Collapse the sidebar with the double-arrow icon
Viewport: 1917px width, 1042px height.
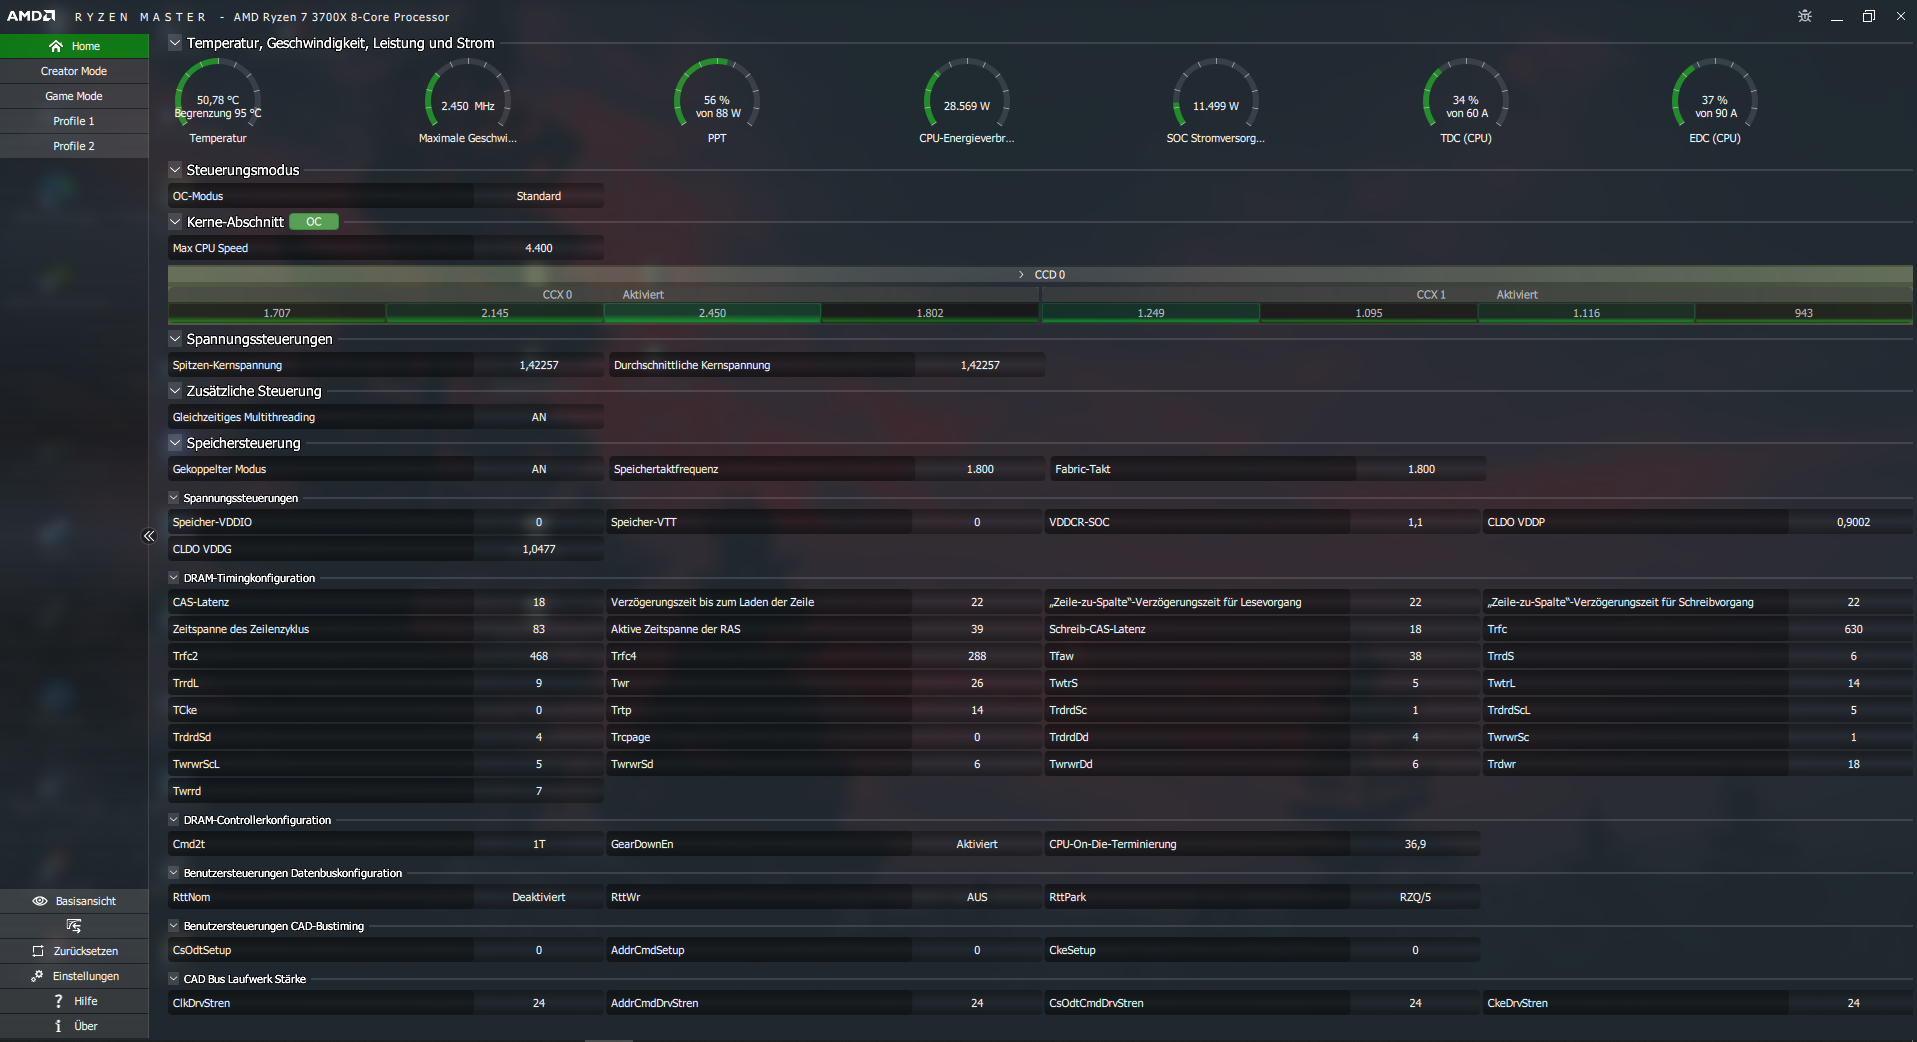[x=149, y=536]
